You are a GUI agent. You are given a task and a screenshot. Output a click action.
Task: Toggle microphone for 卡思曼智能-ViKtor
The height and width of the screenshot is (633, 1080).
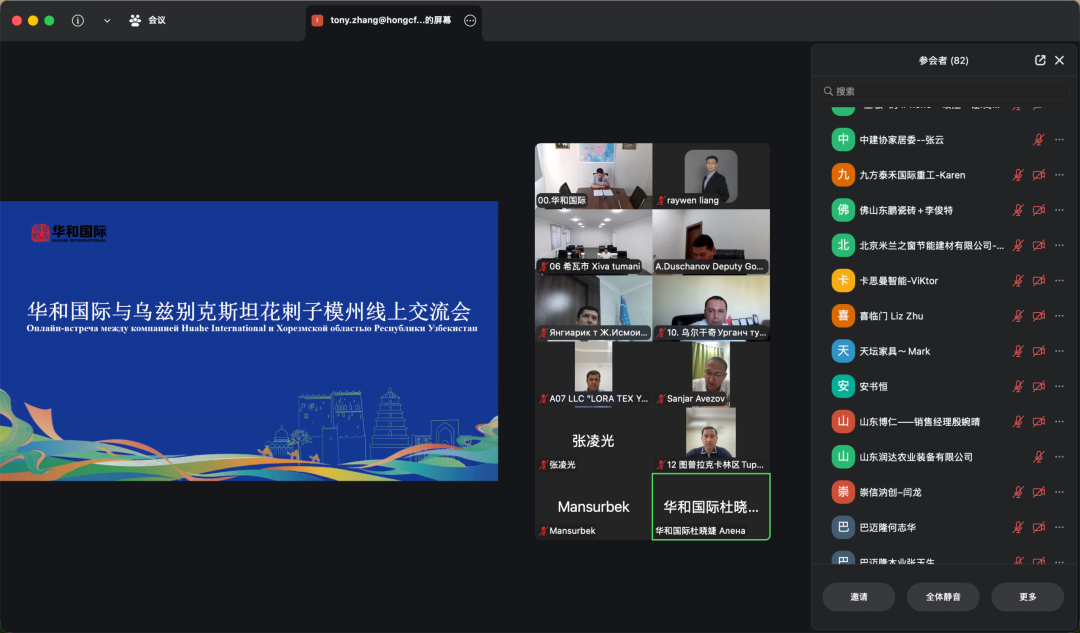(x=1018, y=280)
